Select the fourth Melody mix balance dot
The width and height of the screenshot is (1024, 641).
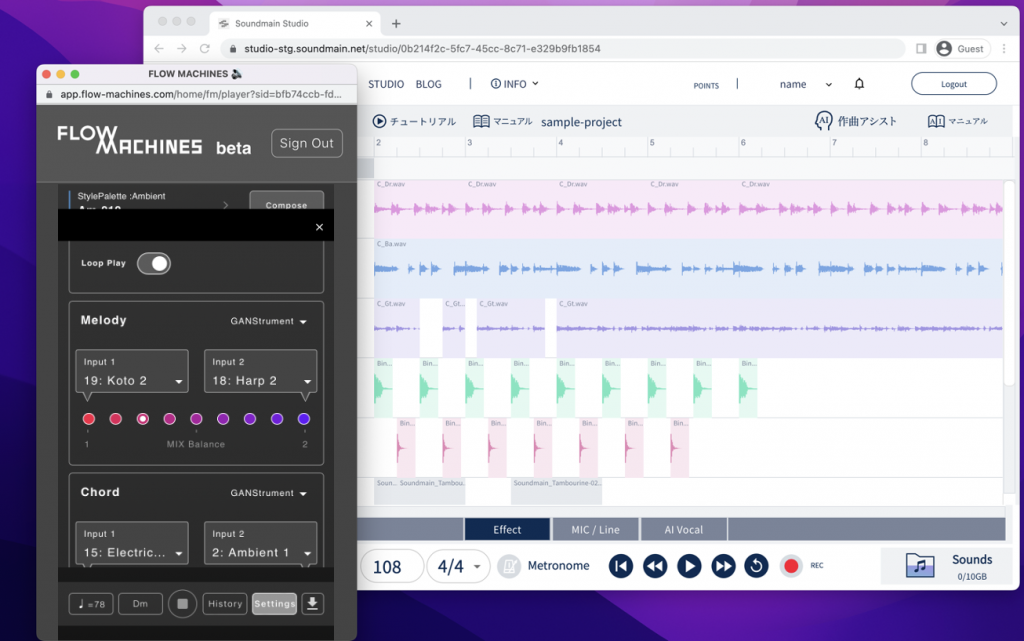click(169, 419)
